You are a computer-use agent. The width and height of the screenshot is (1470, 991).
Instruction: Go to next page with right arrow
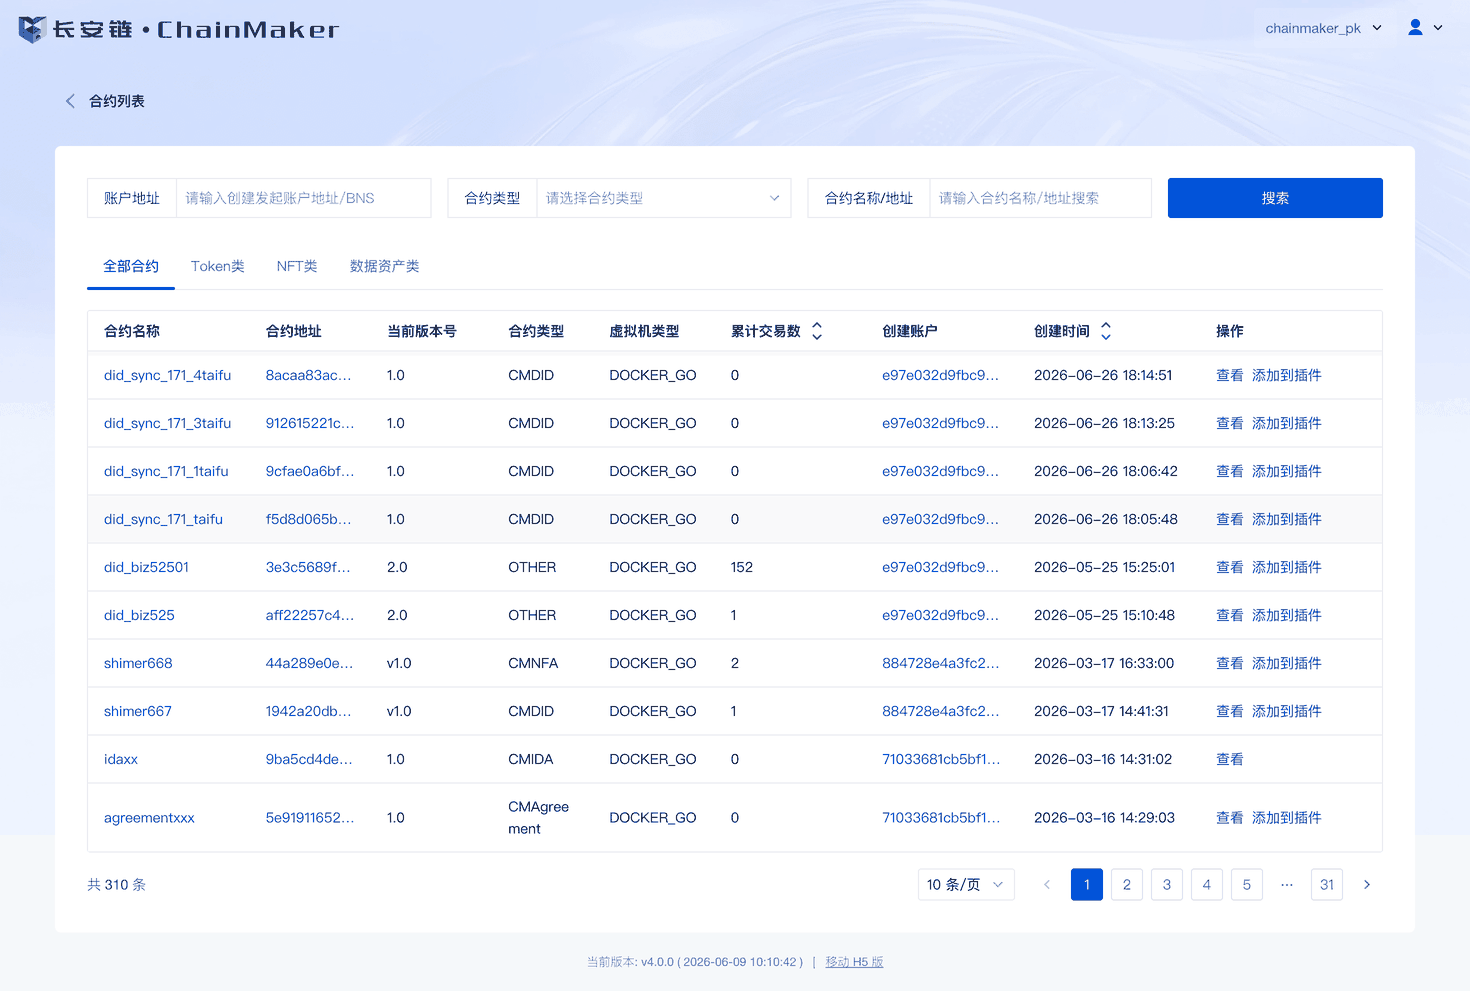point(1367,884)
